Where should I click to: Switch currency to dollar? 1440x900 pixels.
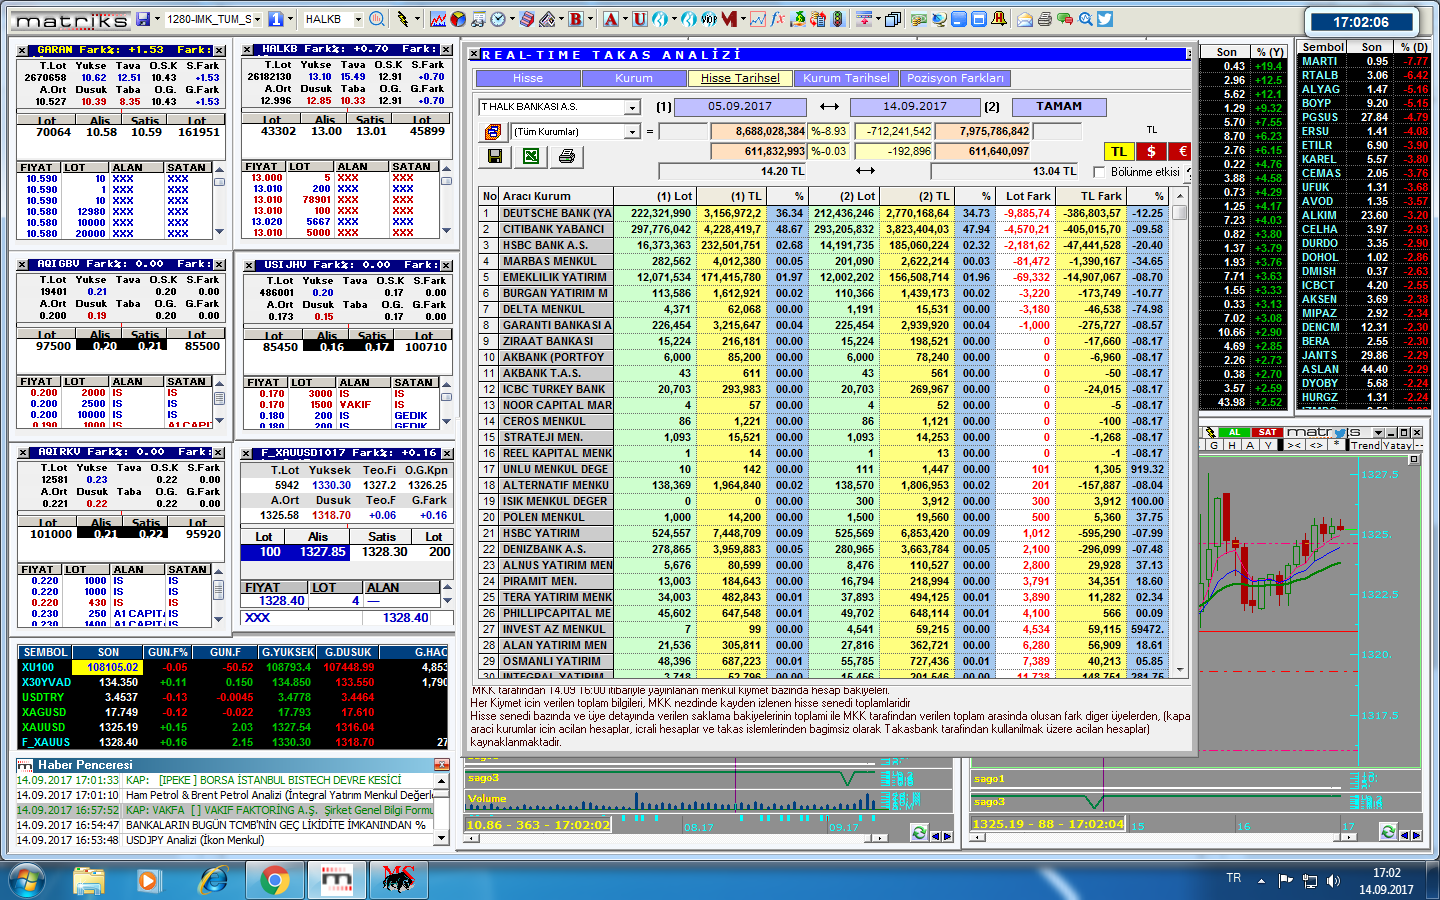click(x=1152, y=151)
